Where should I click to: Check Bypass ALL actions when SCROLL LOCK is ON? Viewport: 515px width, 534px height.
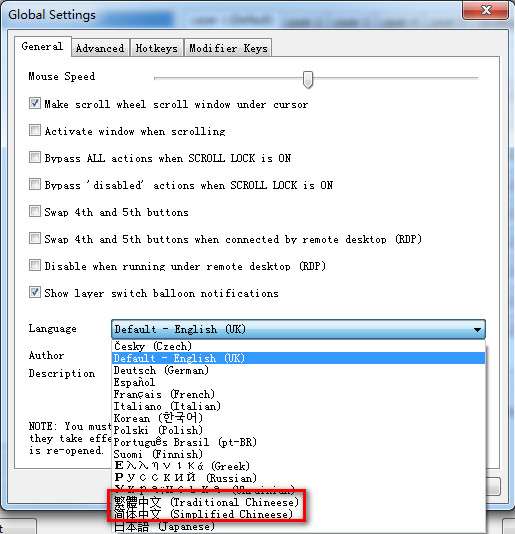coord(35,157)
